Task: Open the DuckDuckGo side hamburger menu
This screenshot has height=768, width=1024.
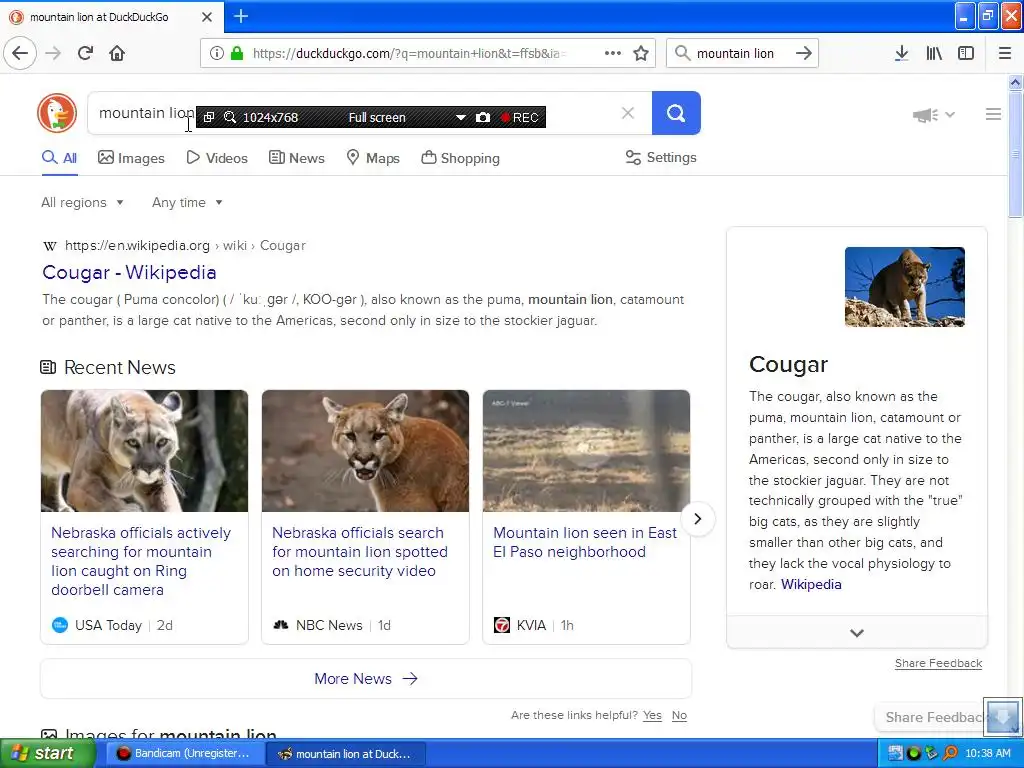Action: pyautogui.click(x=993, y=114)
